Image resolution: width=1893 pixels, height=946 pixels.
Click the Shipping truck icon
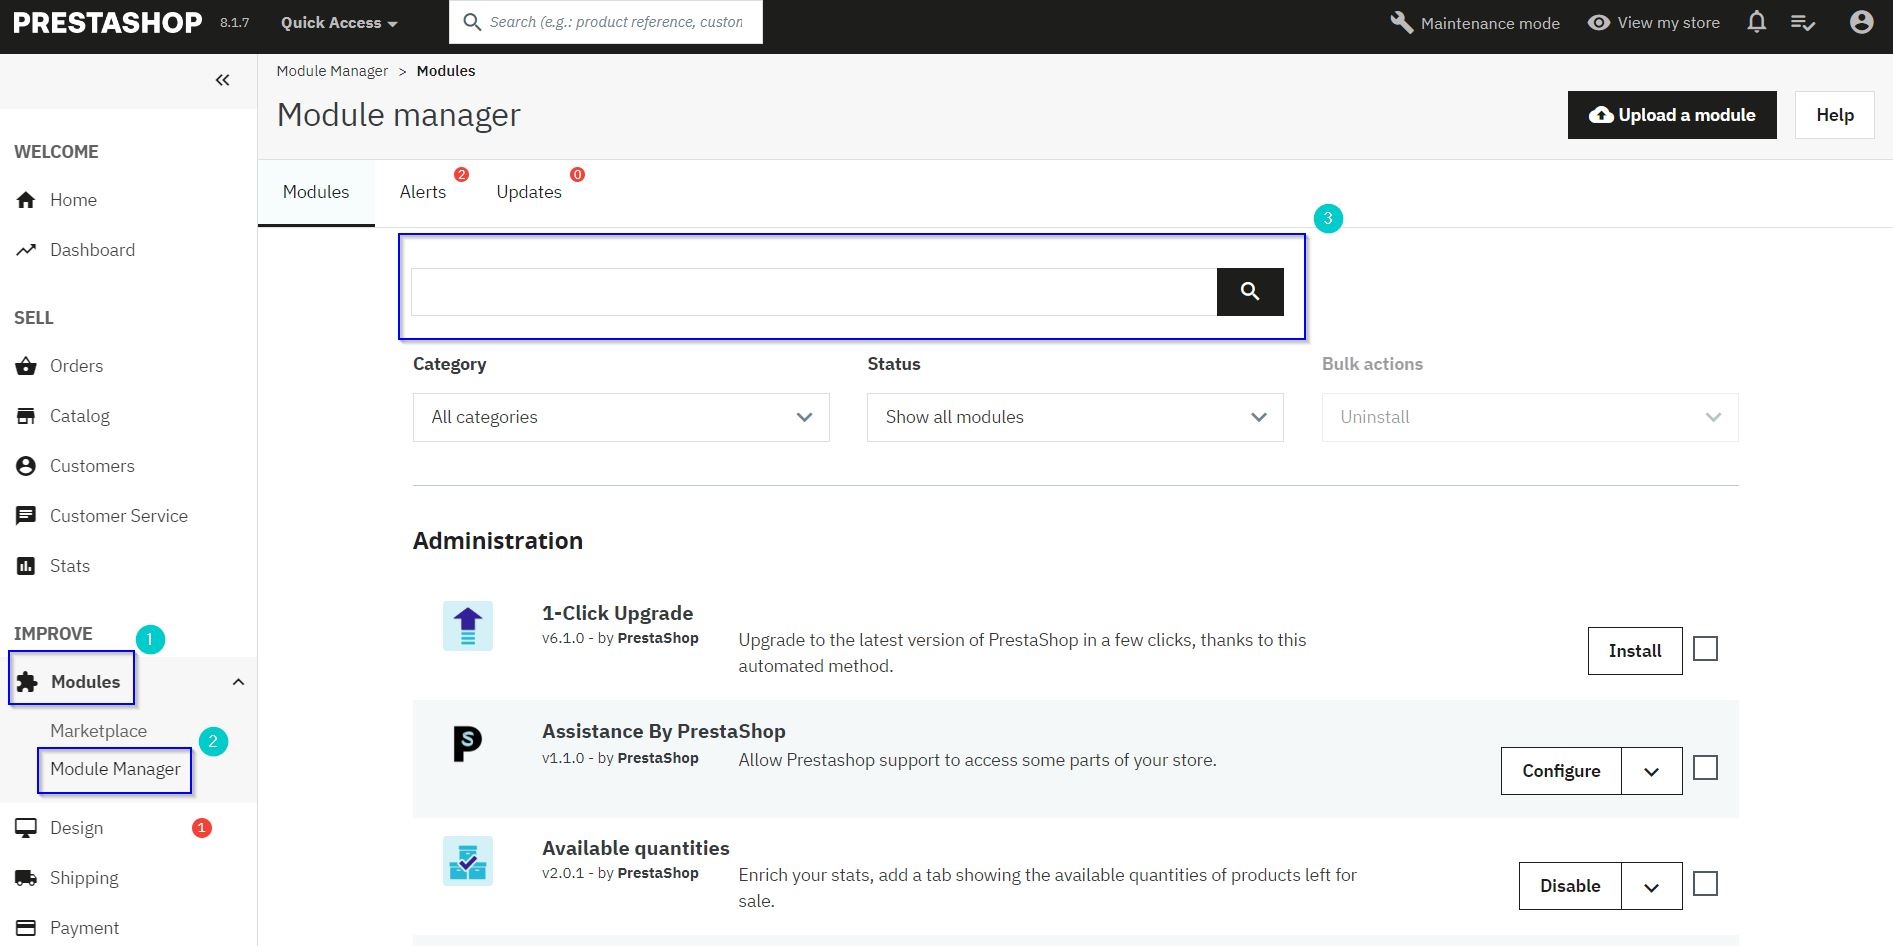click(x=26, y=878)
